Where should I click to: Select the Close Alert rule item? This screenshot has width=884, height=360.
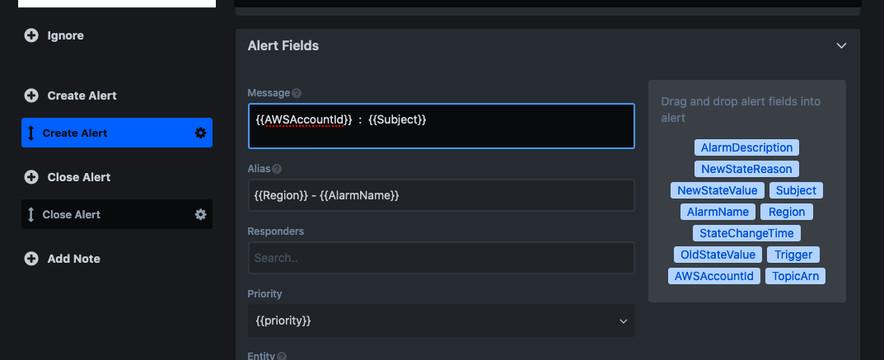117,214
